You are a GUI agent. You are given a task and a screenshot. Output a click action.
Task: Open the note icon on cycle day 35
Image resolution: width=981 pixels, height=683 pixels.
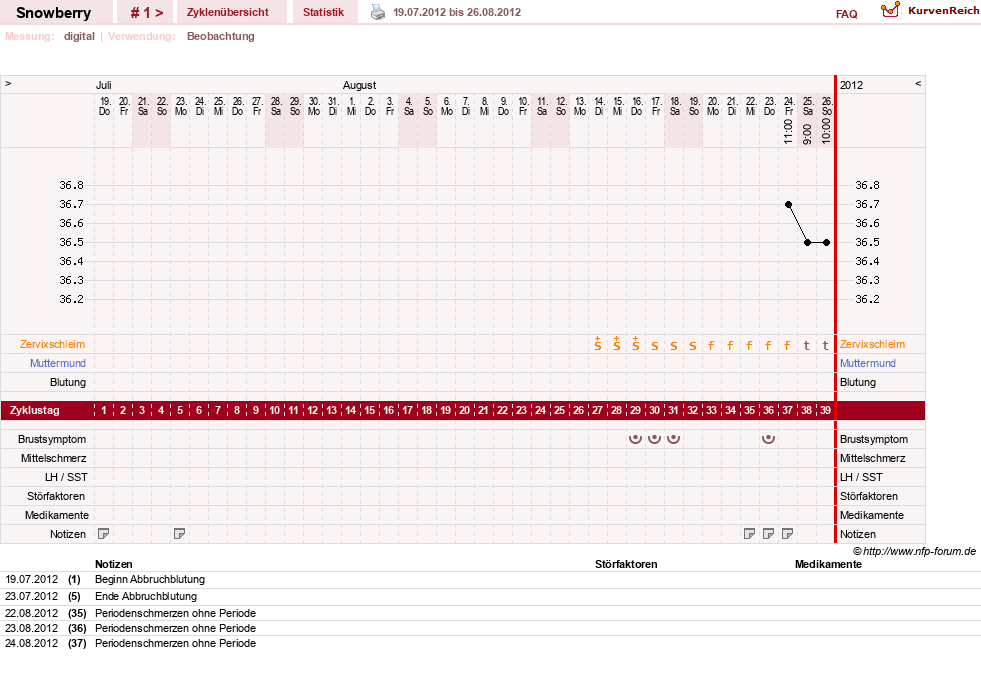pos(750,534)
